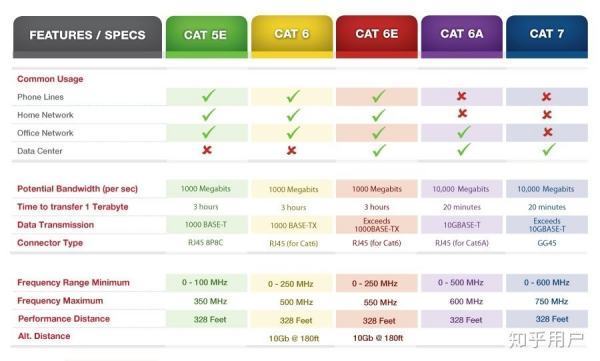Click the Connector Type row label

tap(50, 243)
